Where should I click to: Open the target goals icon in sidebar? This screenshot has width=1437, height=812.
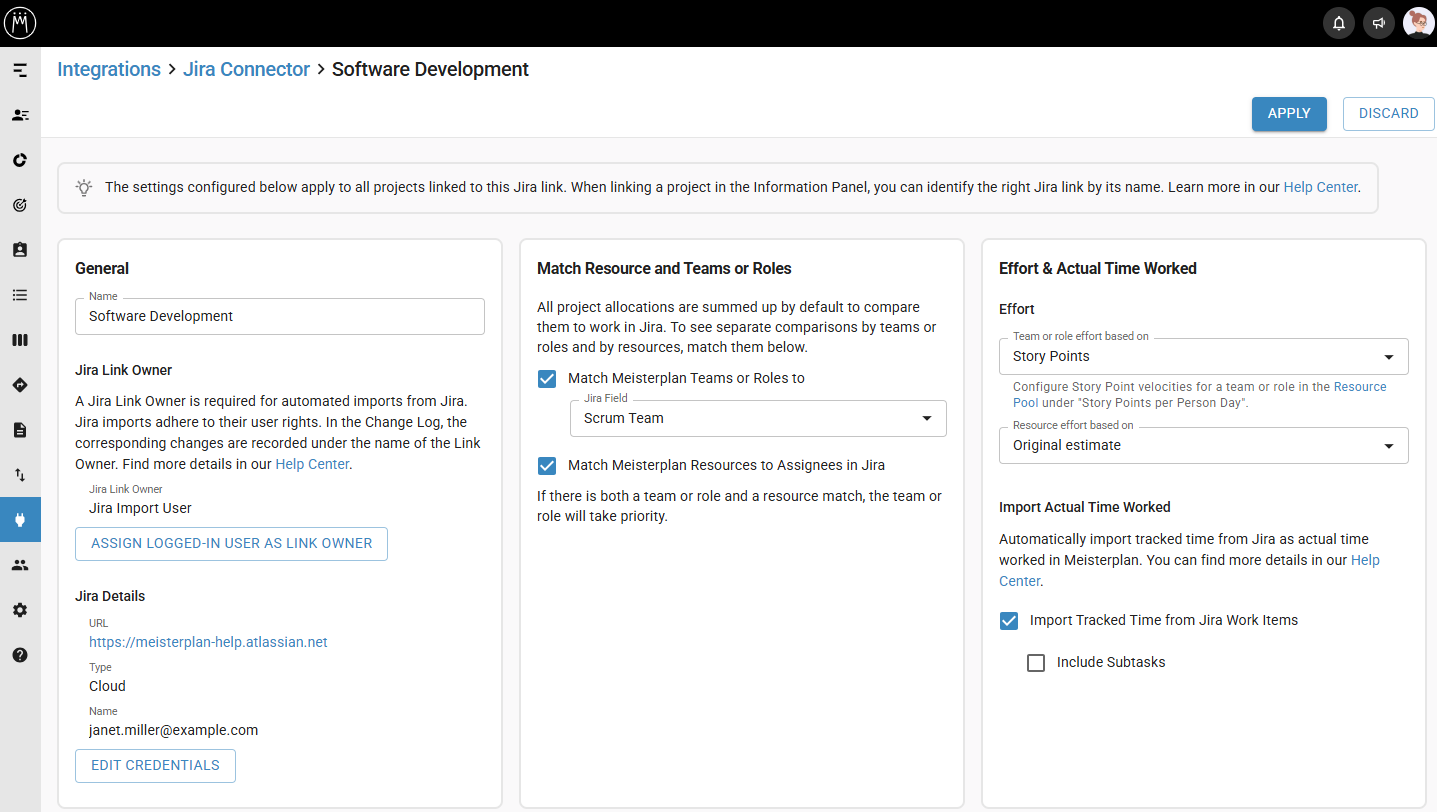point(20,205)
